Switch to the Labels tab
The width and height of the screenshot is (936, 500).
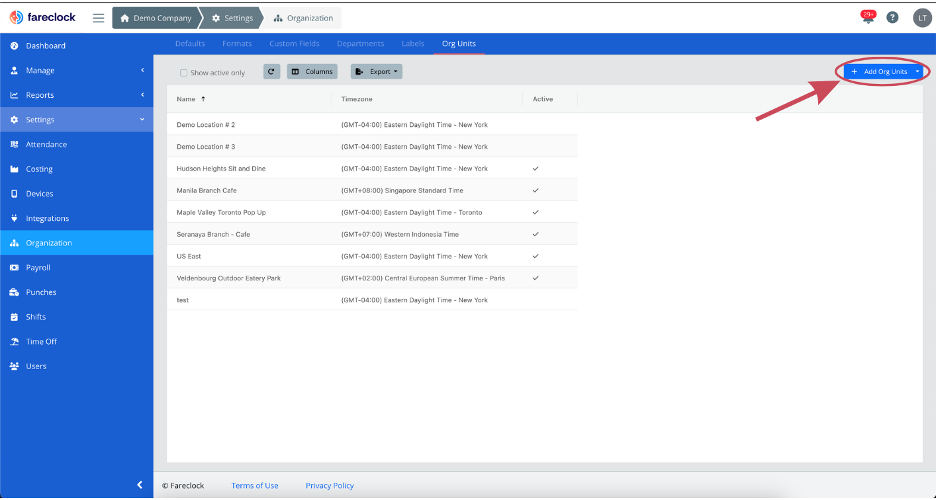(413, 44)
